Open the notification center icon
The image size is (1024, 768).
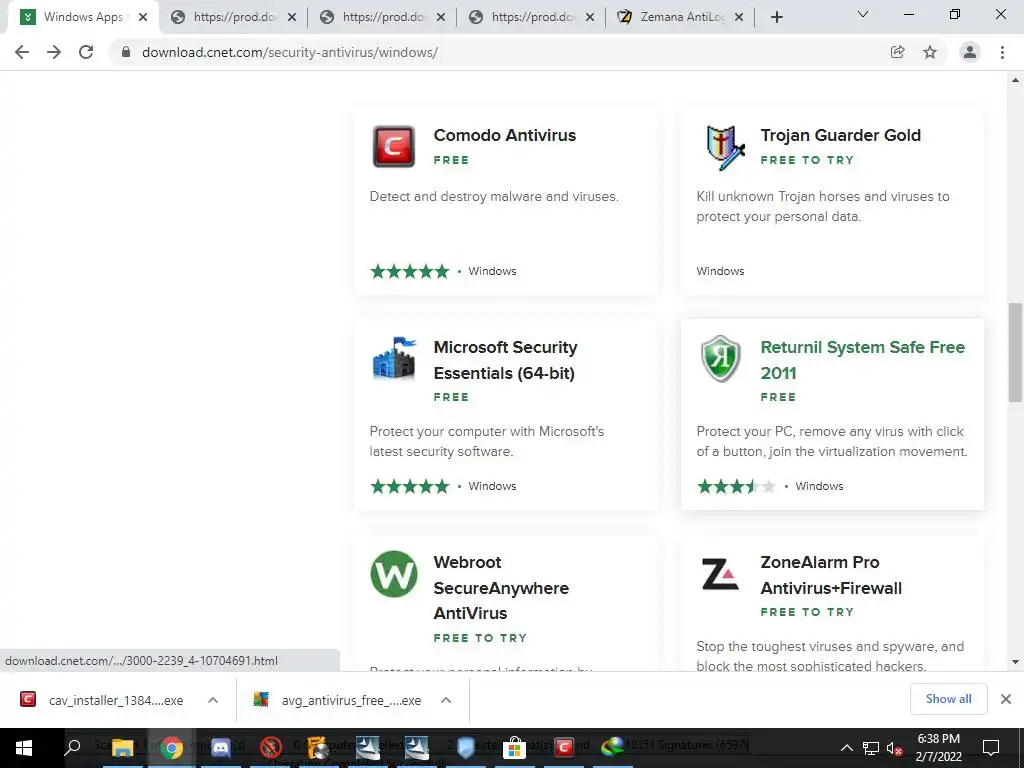[x=991, y=748]
